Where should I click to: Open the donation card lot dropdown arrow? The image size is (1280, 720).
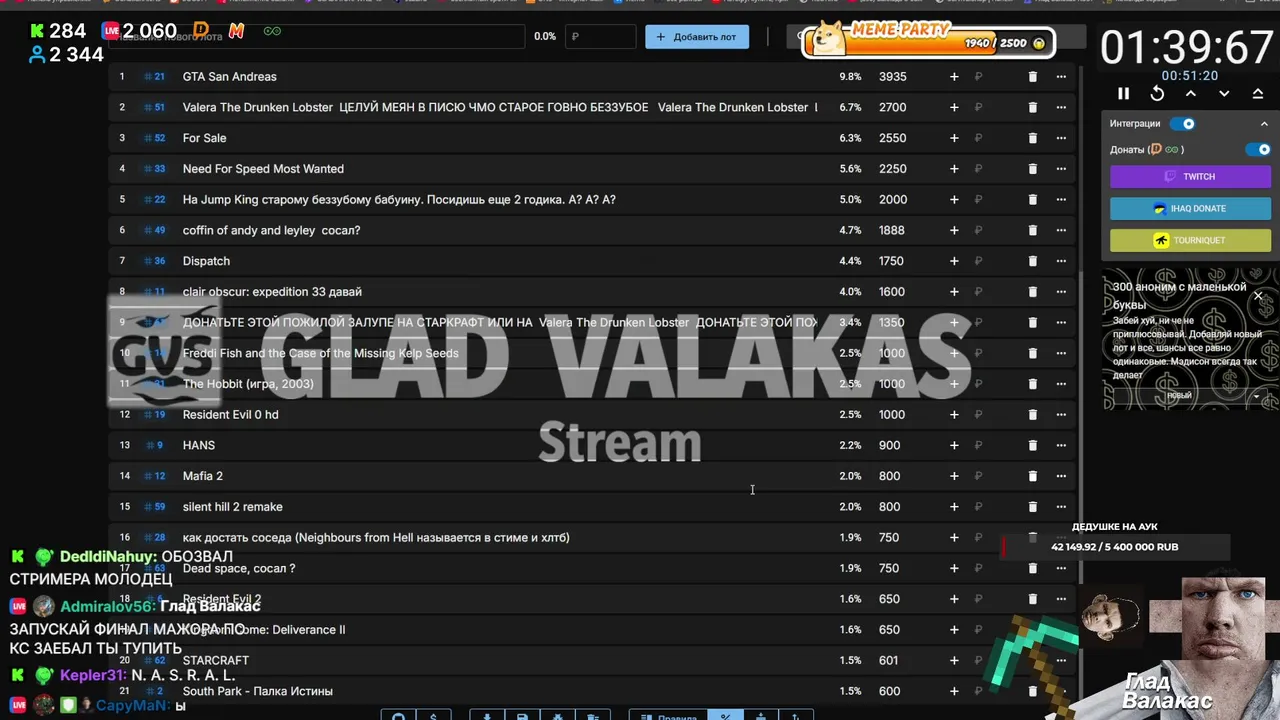[1257, 396]
